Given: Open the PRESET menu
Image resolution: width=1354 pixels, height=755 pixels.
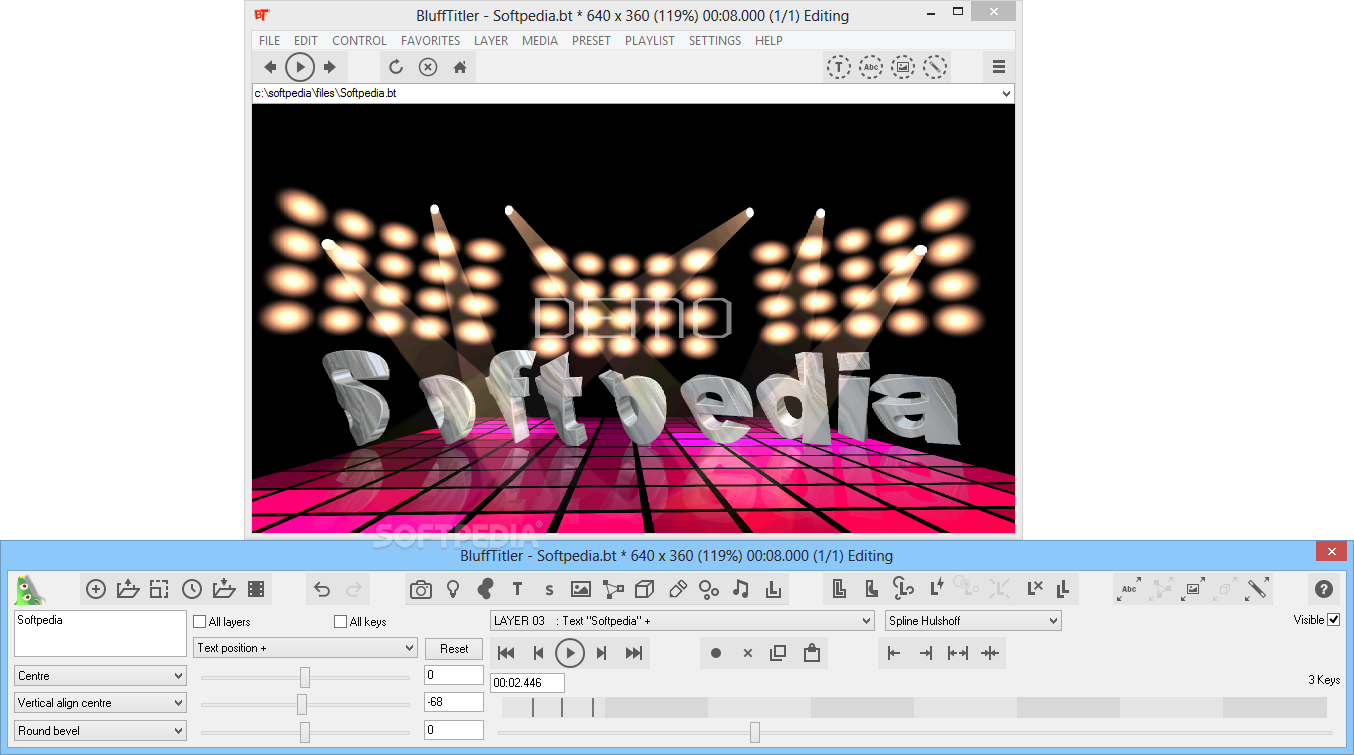Looking at the screenshot, I should click(591, 41).
